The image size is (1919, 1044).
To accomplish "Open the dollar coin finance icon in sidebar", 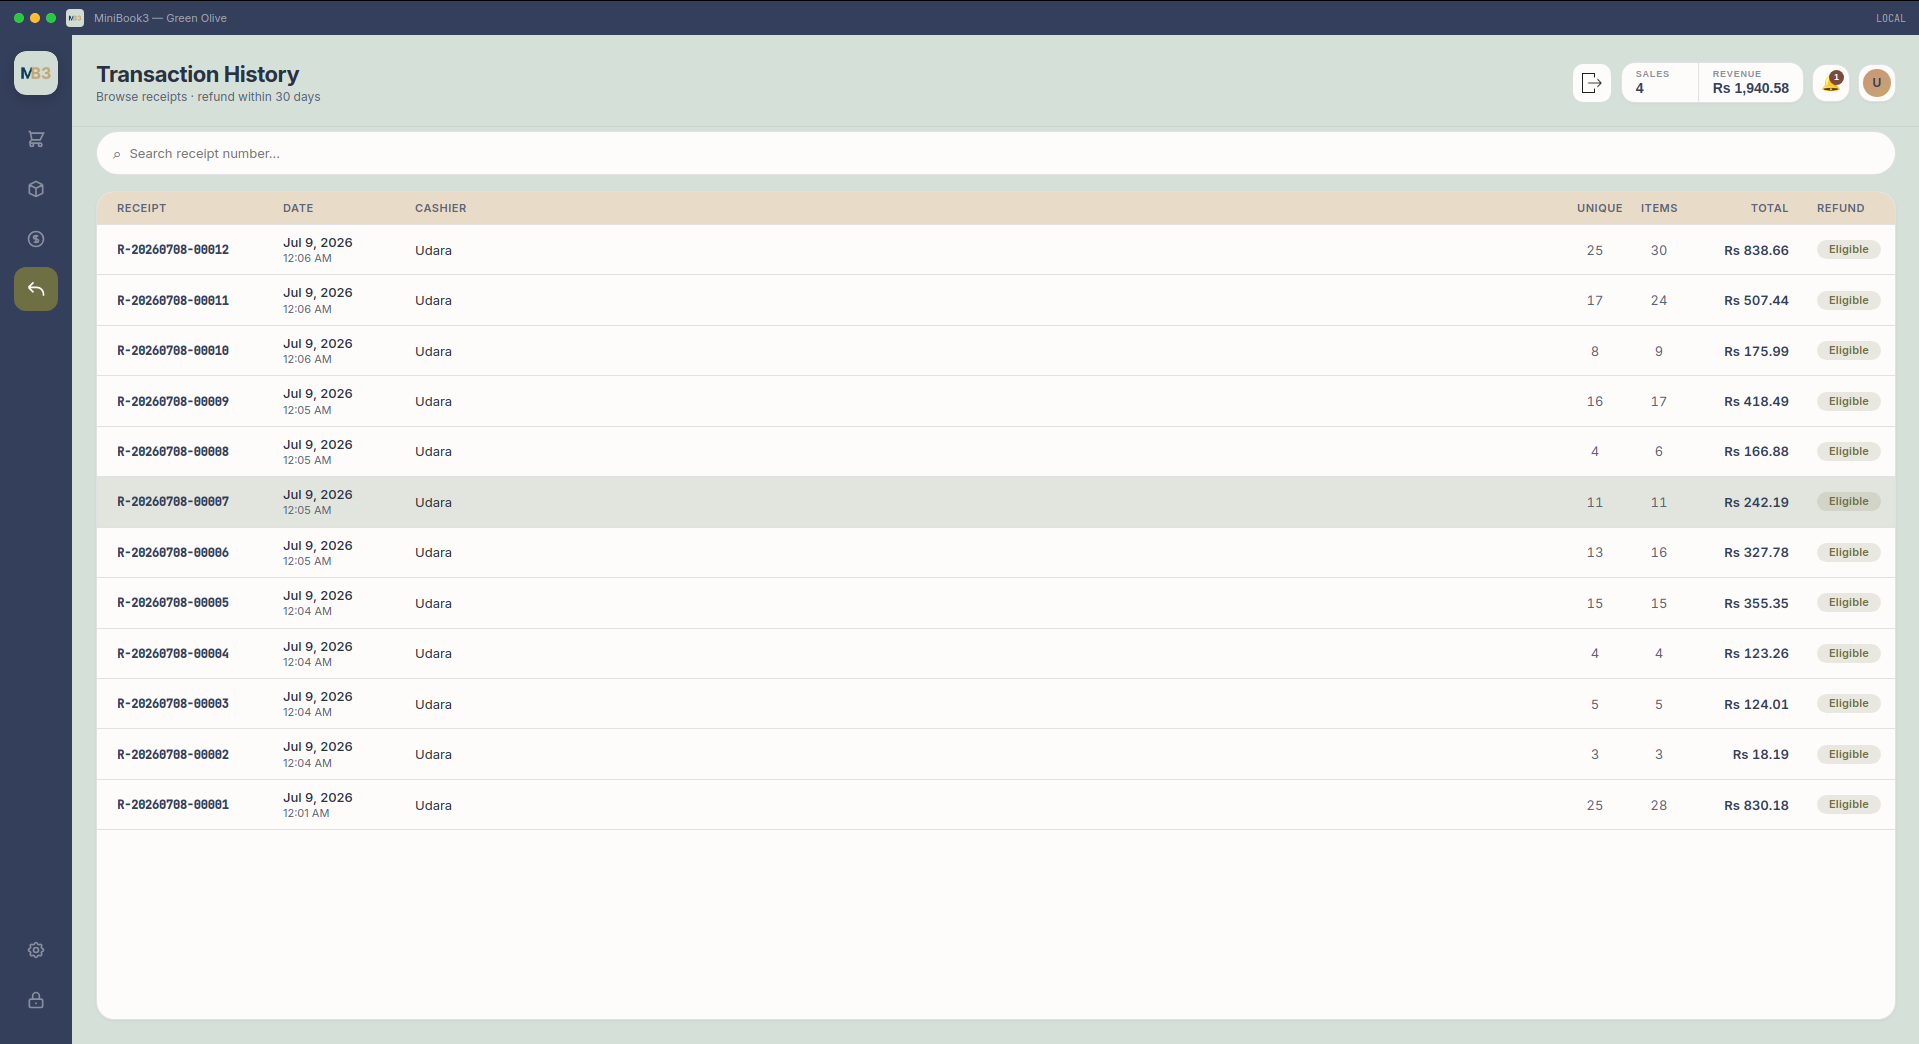I will 36,239.
